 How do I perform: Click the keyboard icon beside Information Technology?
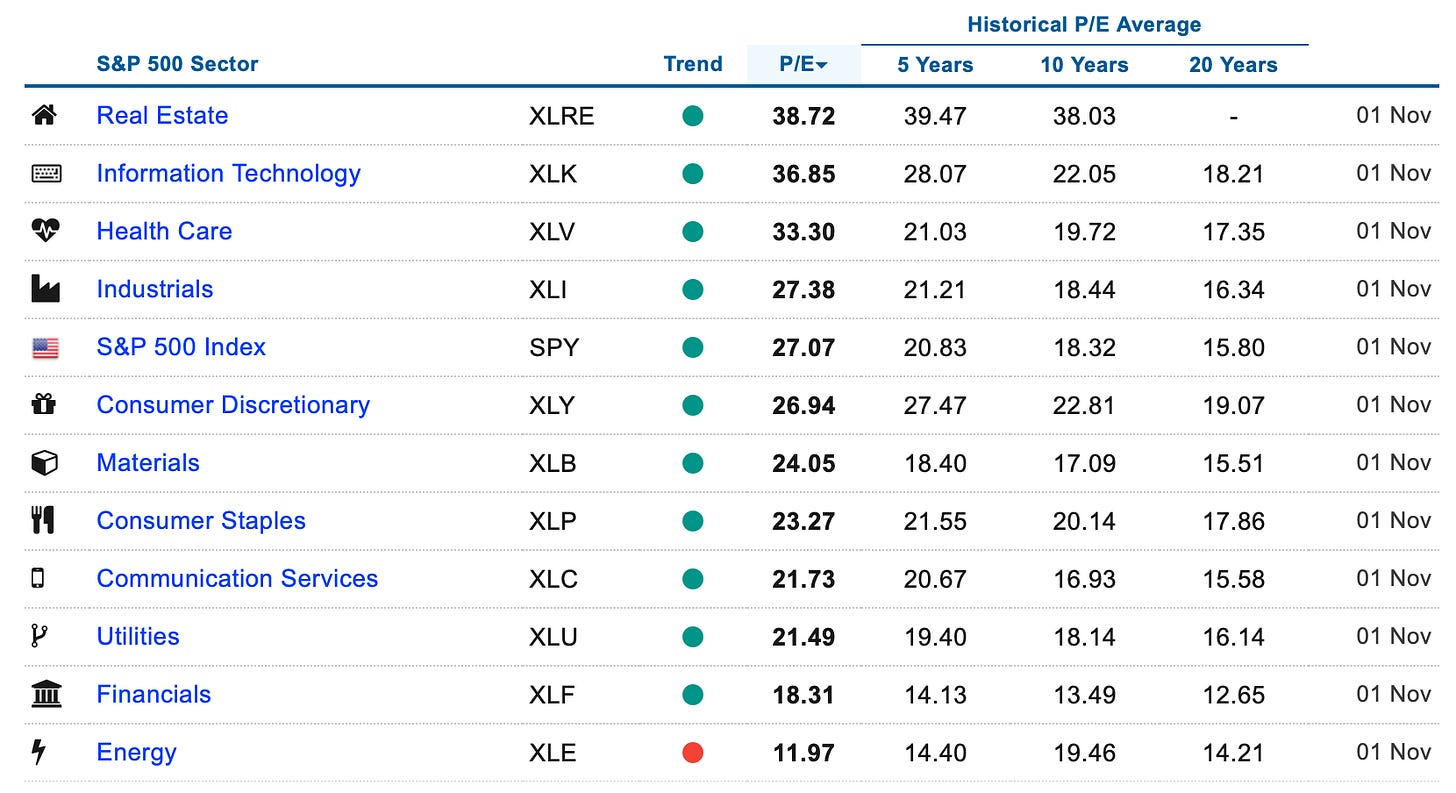[46, 173]
